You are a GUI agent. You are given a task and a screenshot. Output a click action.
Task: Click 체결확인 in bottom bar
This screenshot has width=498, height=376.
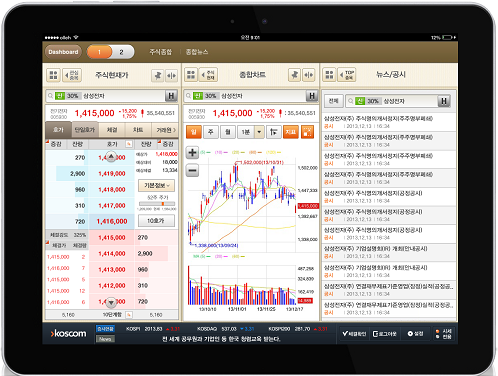tap(354, 334)
